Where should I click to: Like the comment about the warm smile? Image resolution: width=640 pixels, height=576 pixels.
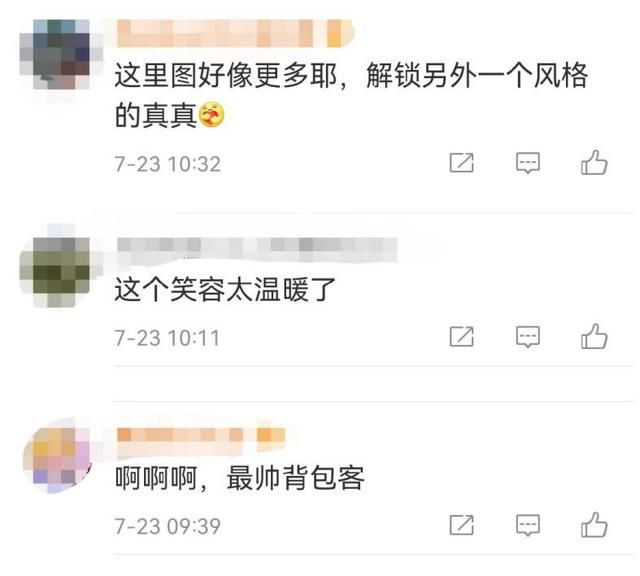[594, 336]
